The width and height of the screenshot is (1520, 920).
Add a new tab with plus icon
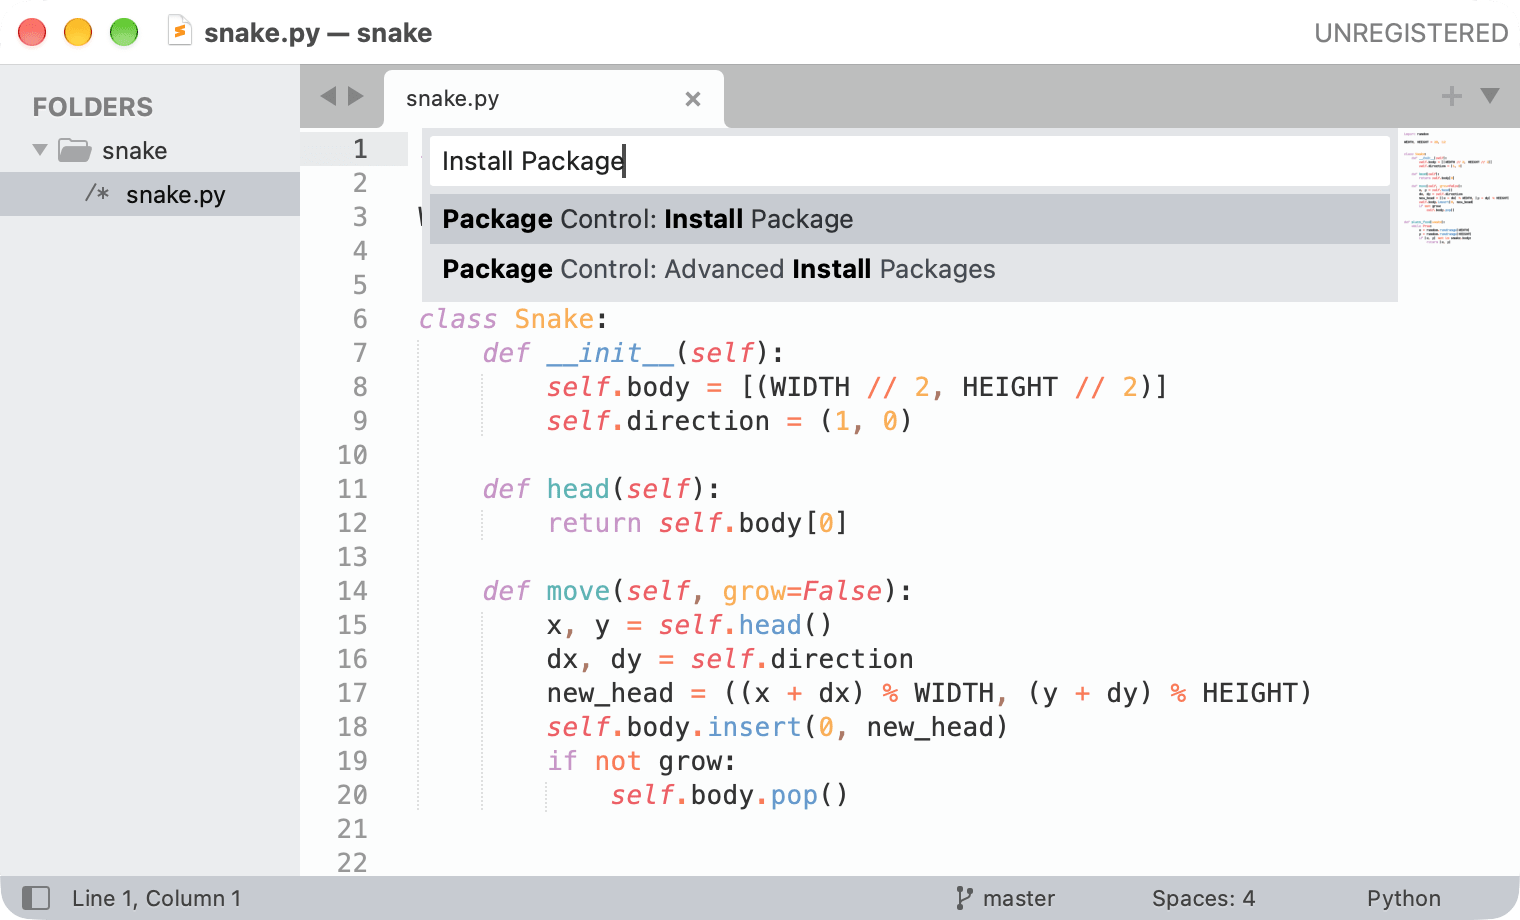pyautogui.click(x=1452, y=96)
